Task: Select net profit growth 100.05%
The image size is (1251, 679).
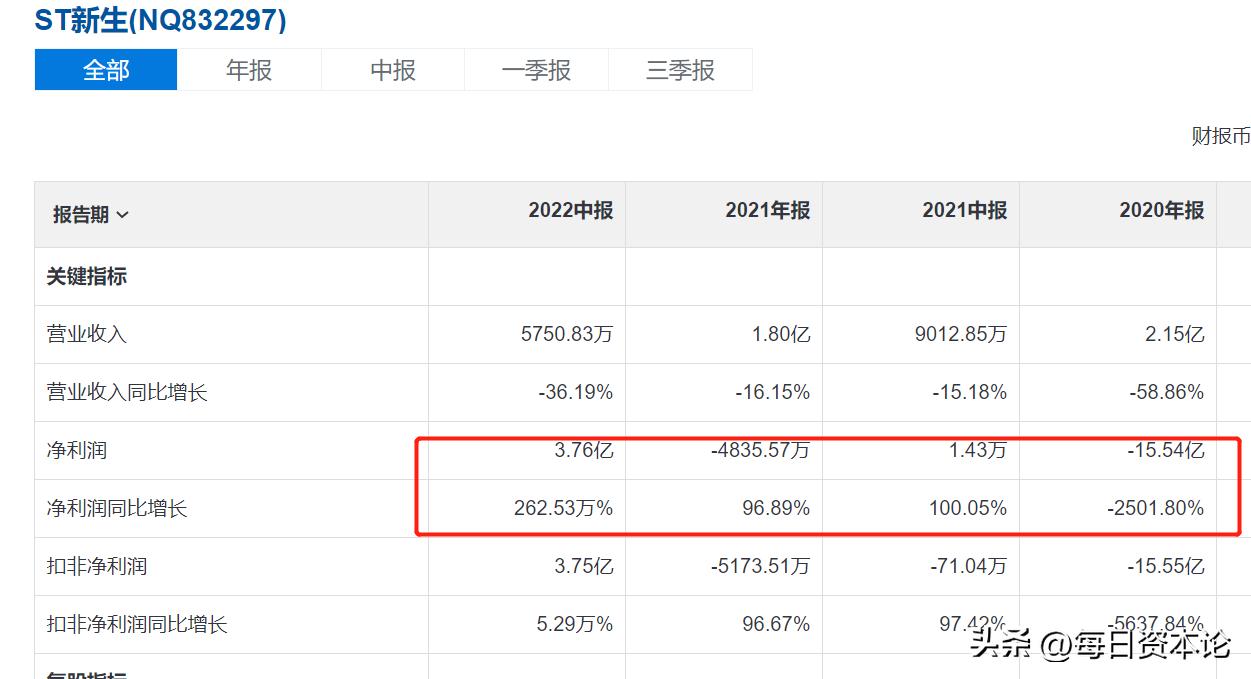Action: point(969,509)
